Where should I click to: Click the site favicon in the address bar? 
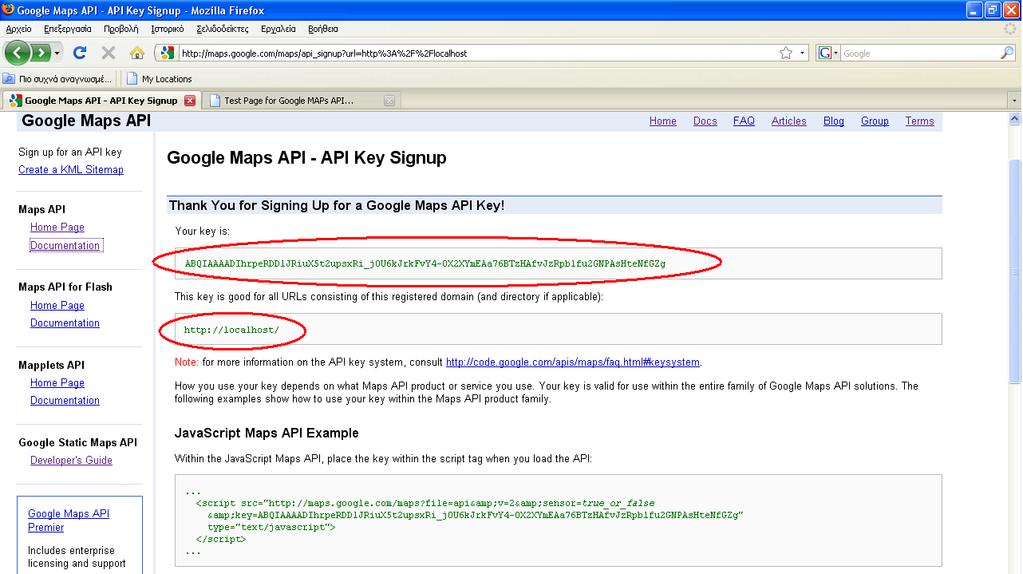point(168,53)
